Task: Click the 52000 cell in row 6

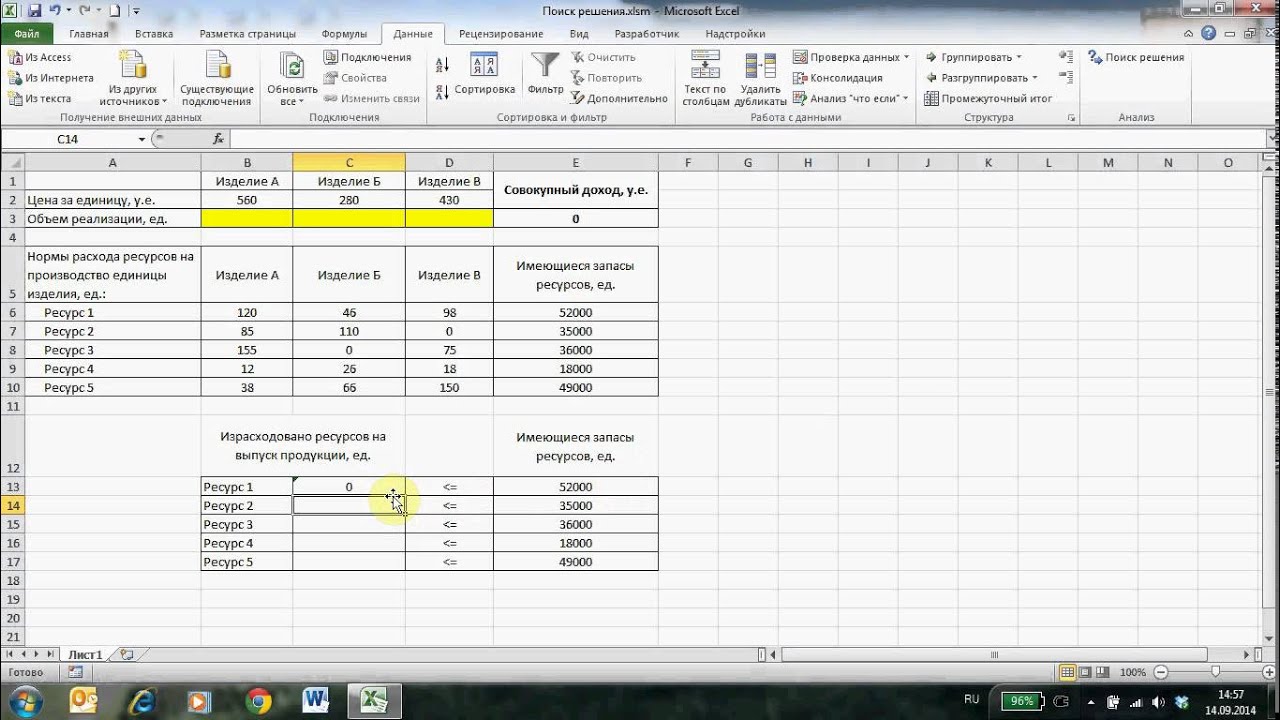Action: [x=576, y=313]
